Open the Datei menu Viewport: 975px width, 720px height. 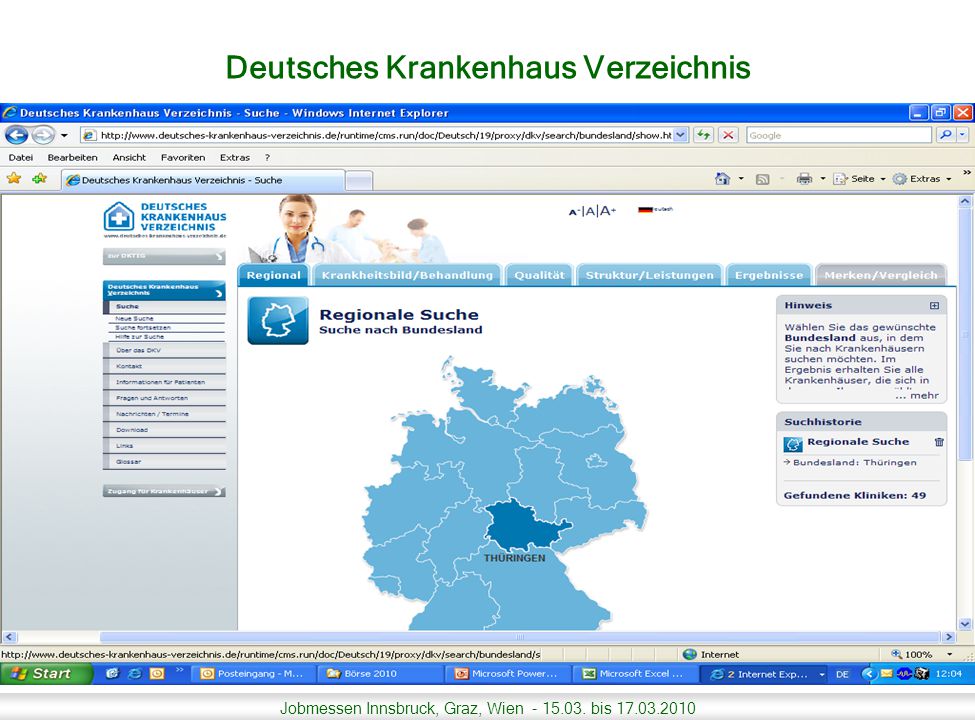(21, 157)
